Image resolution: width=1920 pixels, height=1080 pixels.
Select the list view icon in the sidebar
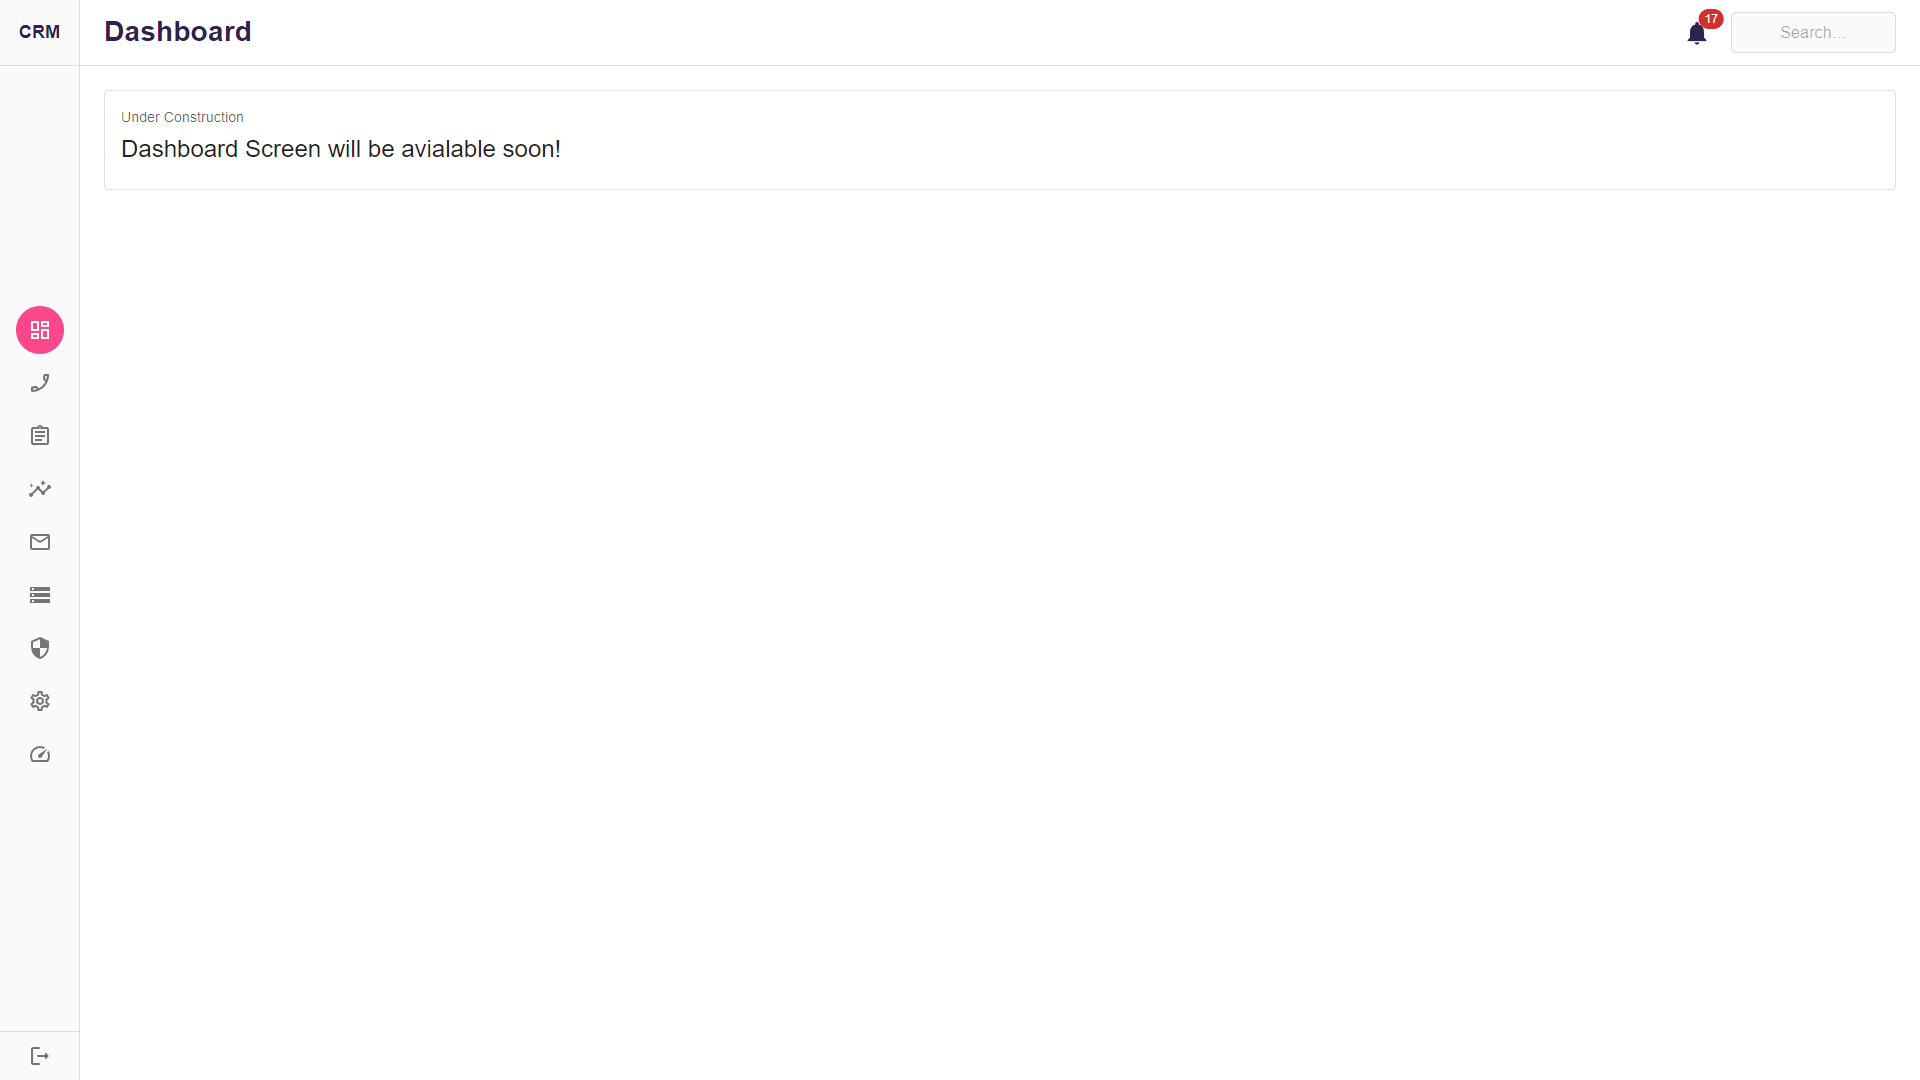[x=39, y=595]
